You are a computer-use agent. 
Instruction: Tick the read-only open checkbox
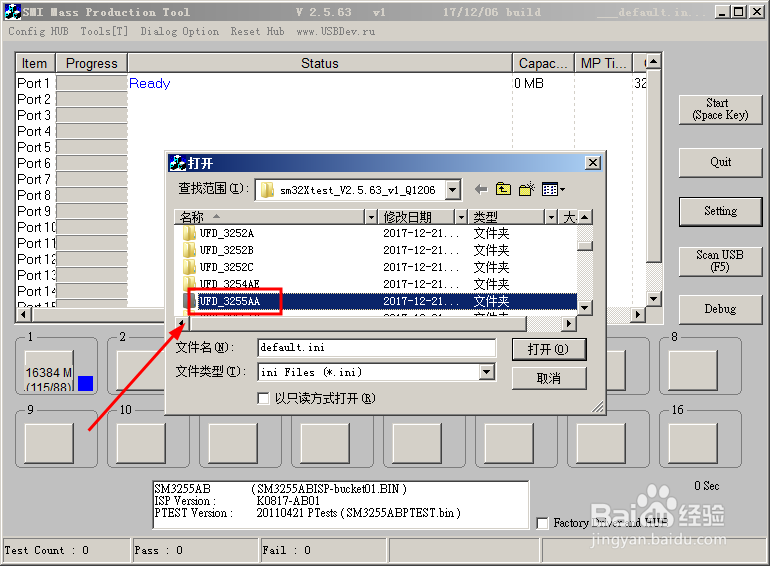pos(264,398)
